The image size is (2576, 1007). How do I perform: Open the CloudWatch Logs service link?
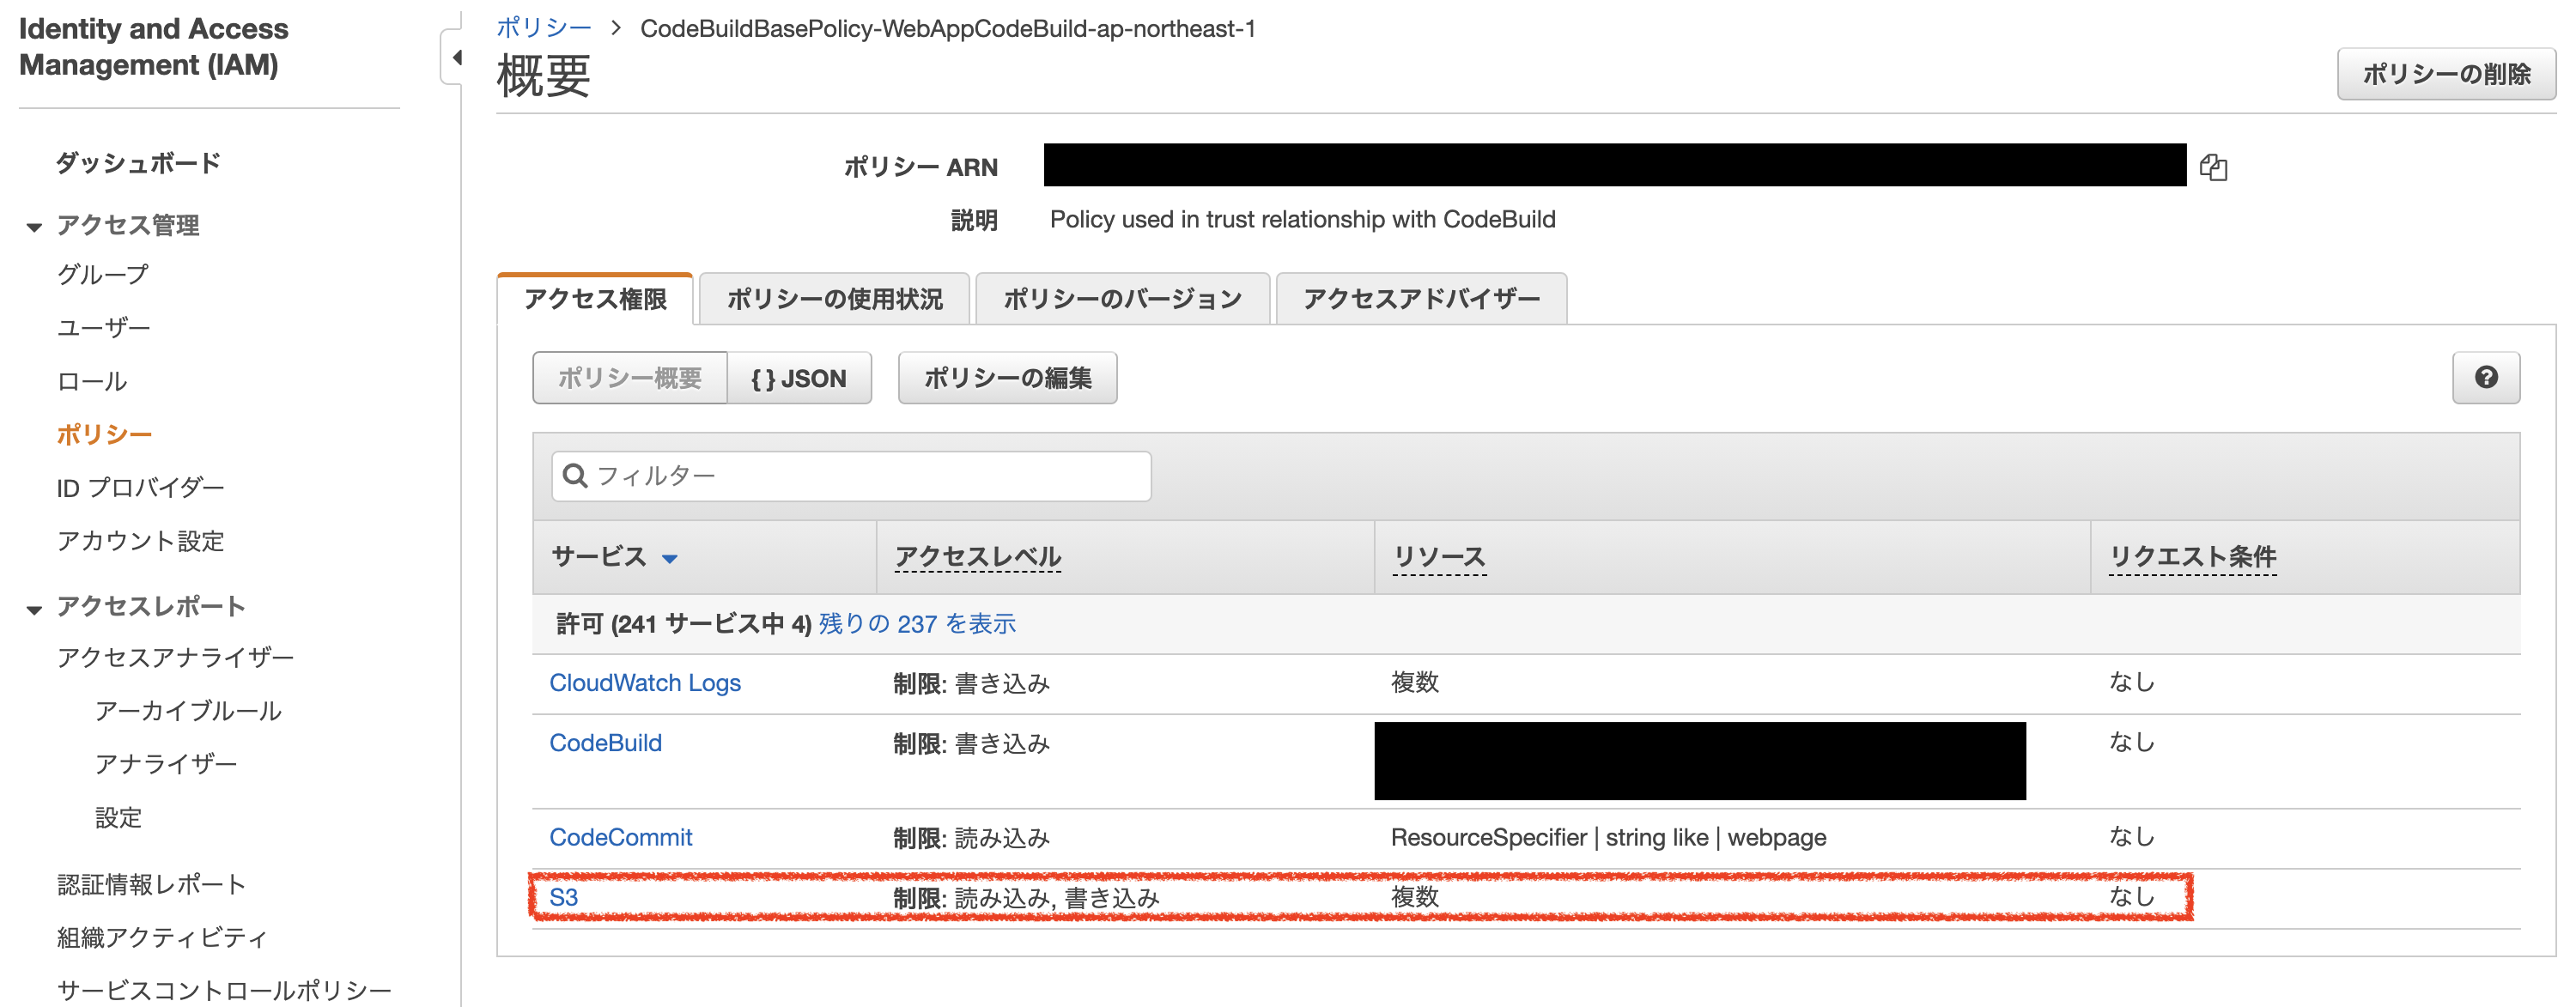pos(645,683)
